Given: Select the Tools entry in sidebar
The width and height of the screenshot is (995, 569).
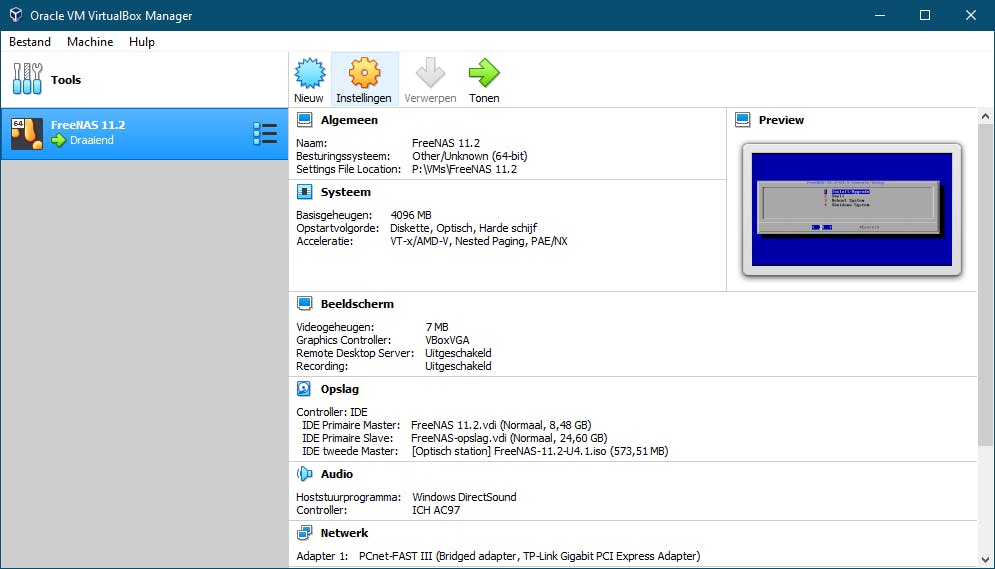Looking at the screenshot, I should point(144,80).
